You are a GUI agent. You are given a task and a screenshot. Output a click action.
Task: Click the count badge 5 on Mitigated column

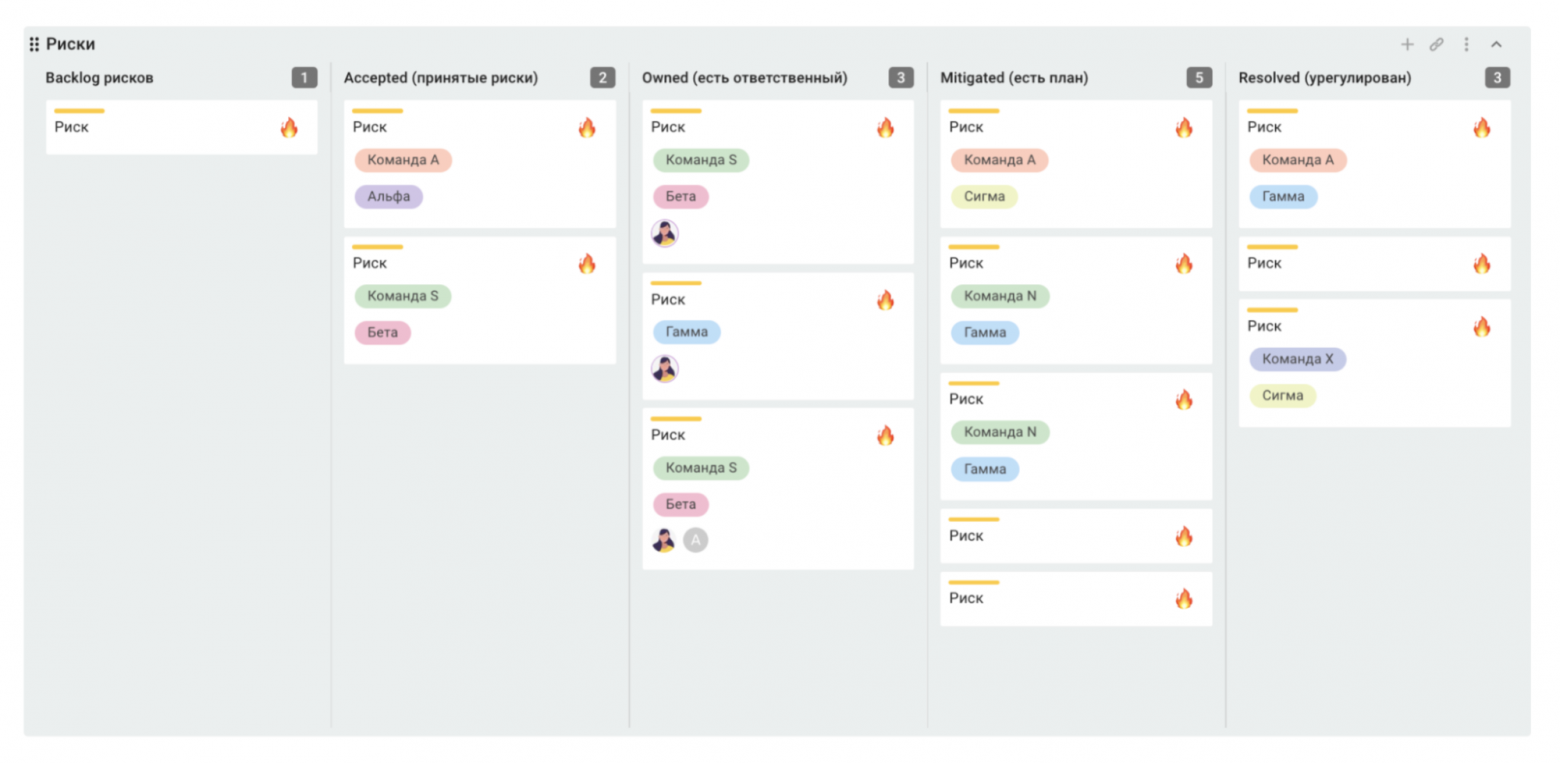tap(1199, 78)
